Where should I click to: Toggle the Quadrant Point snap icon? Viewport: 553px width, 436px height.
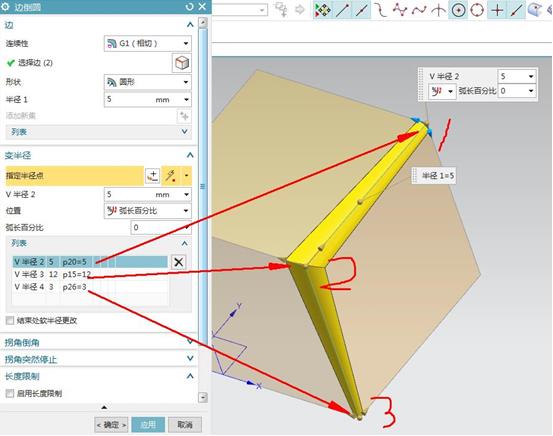click(477, 10)
